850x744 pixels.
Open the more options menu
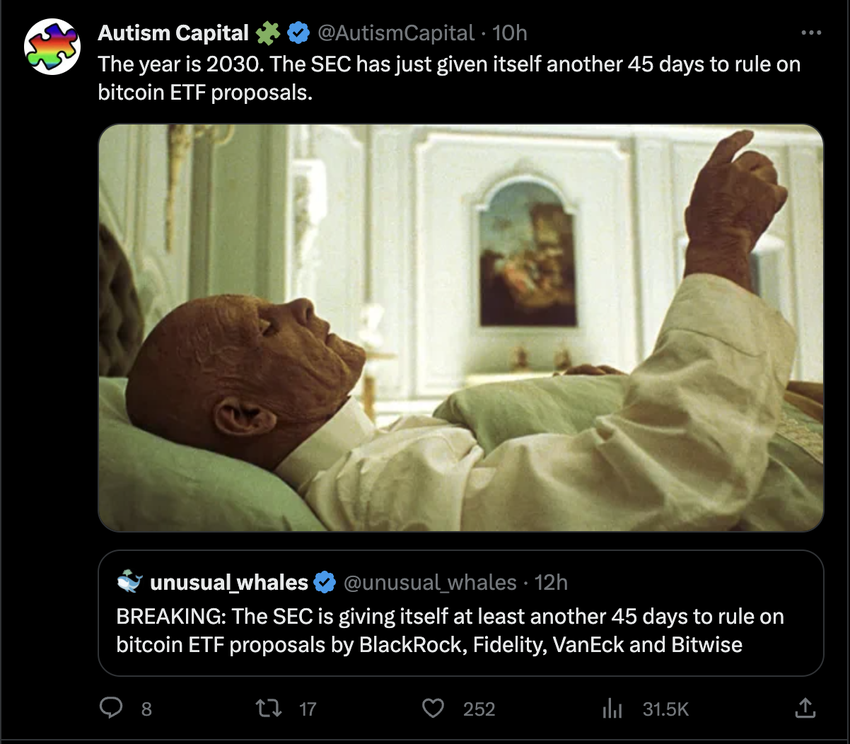[x=812, y=32]
